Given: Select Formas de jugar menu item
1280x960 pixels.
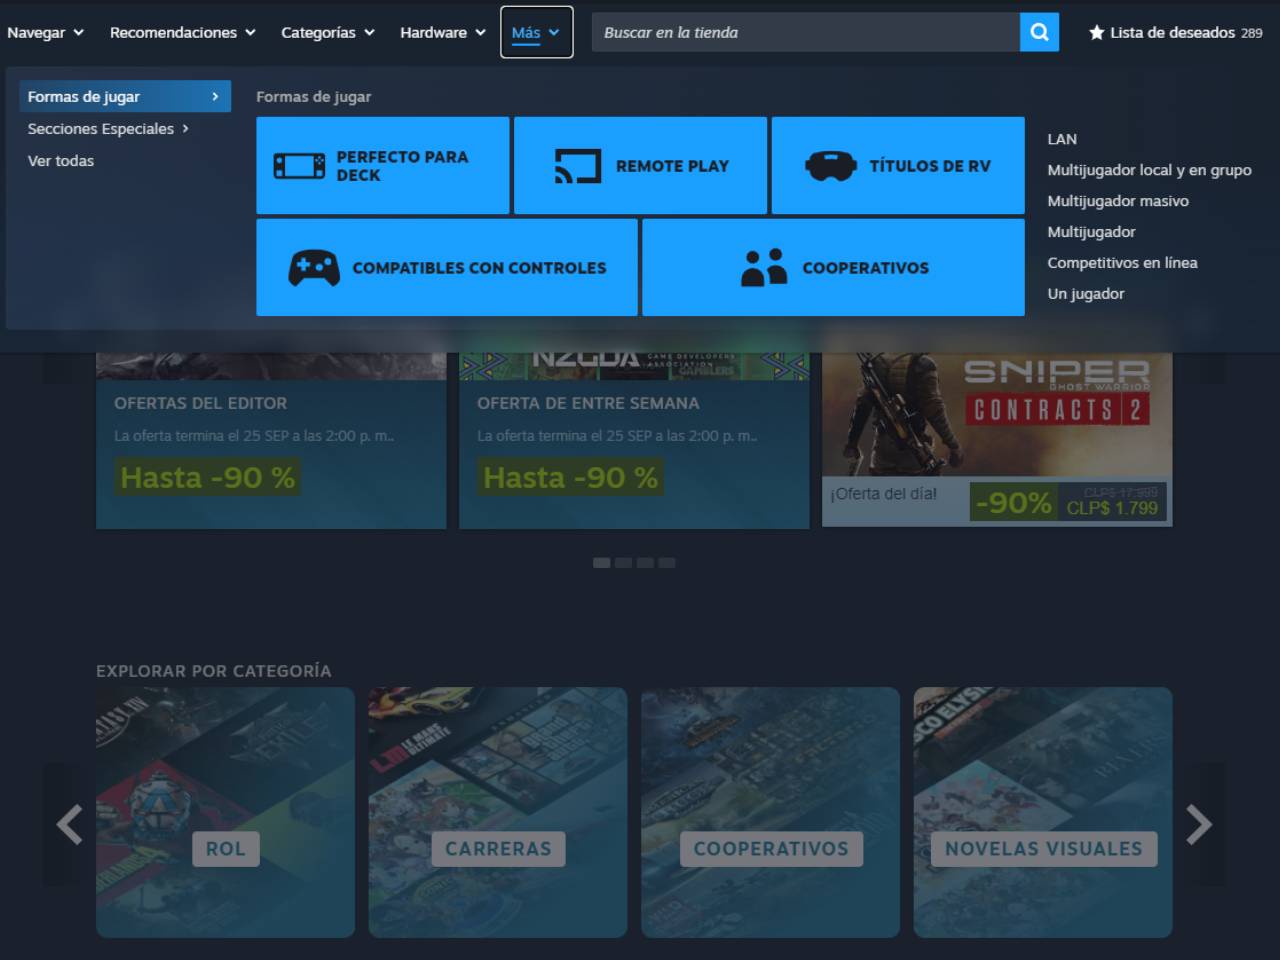Looking at the screenshot, I should pyautogui.click(x=124, y=97).
